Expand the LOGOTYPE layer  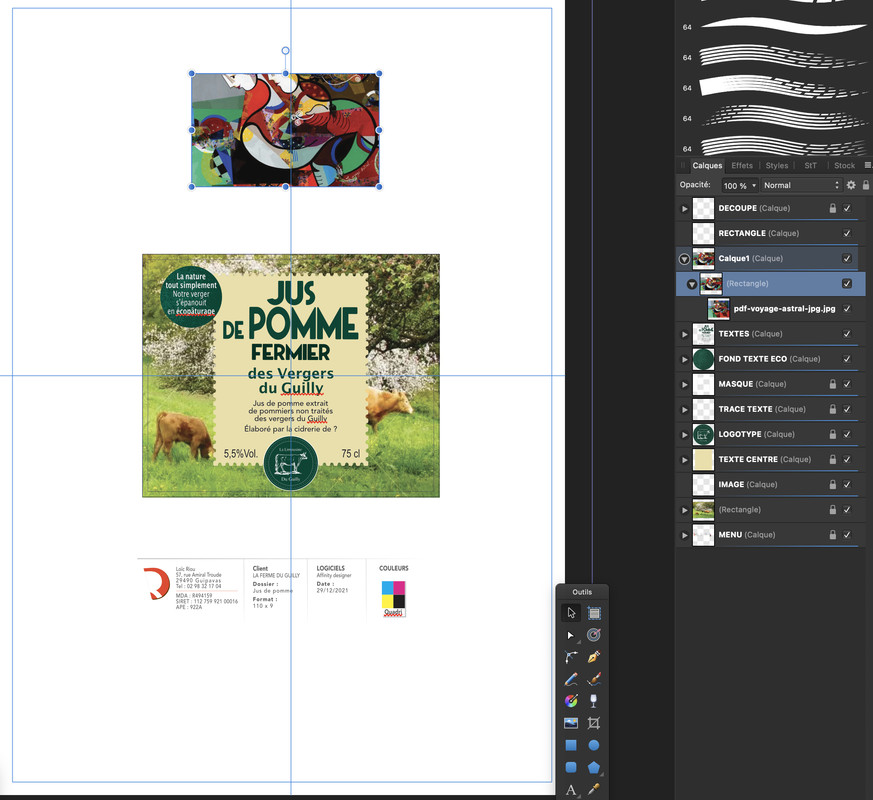[x=684, y=434]
